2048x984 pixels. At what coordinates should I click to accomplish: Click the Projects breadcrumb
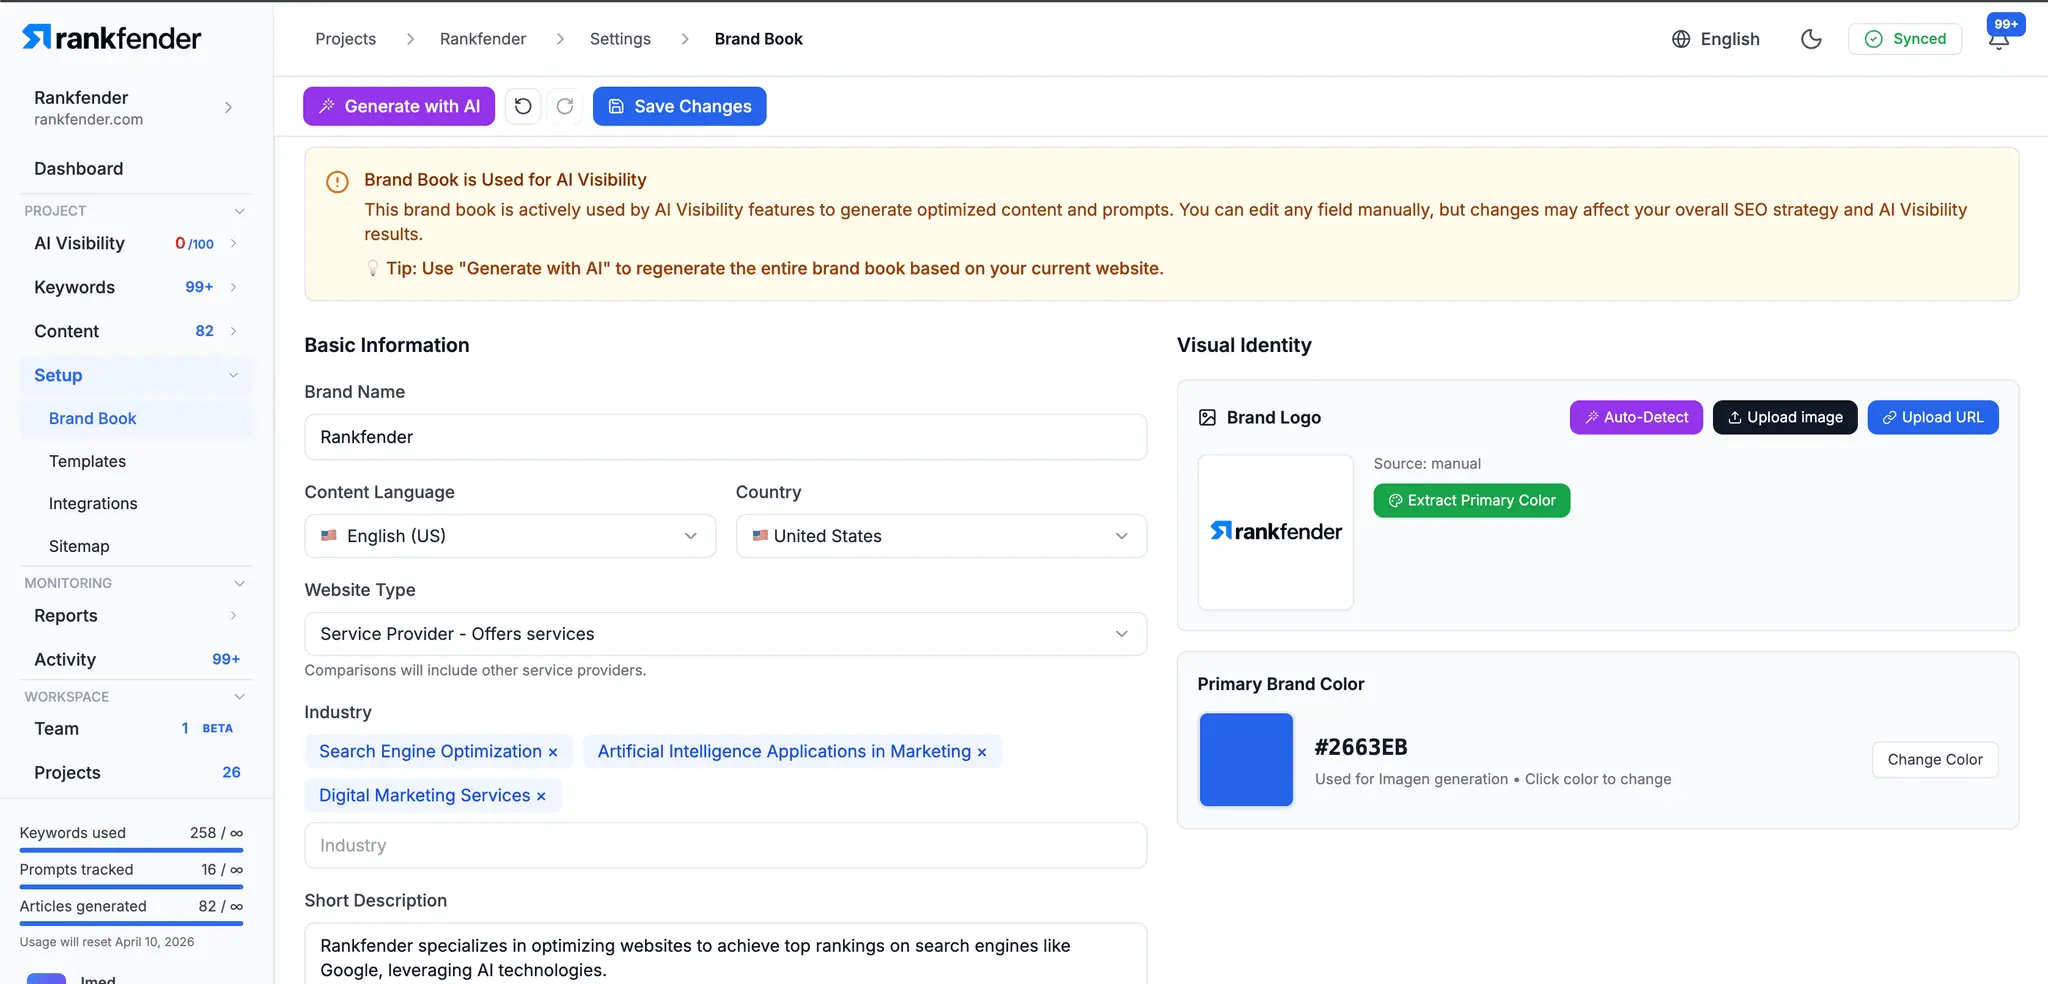tap(346, 39)
